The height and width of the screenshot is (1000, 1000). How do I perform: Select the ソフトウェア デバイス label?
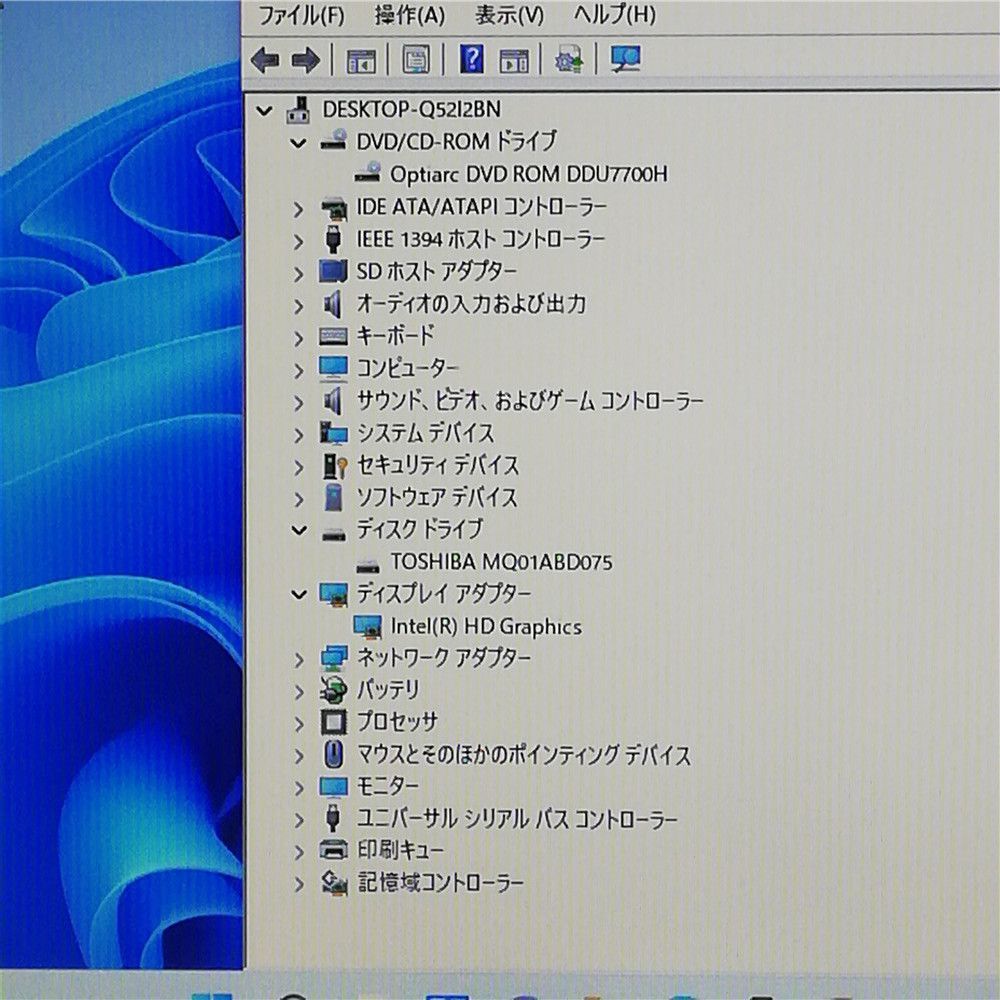437,497
